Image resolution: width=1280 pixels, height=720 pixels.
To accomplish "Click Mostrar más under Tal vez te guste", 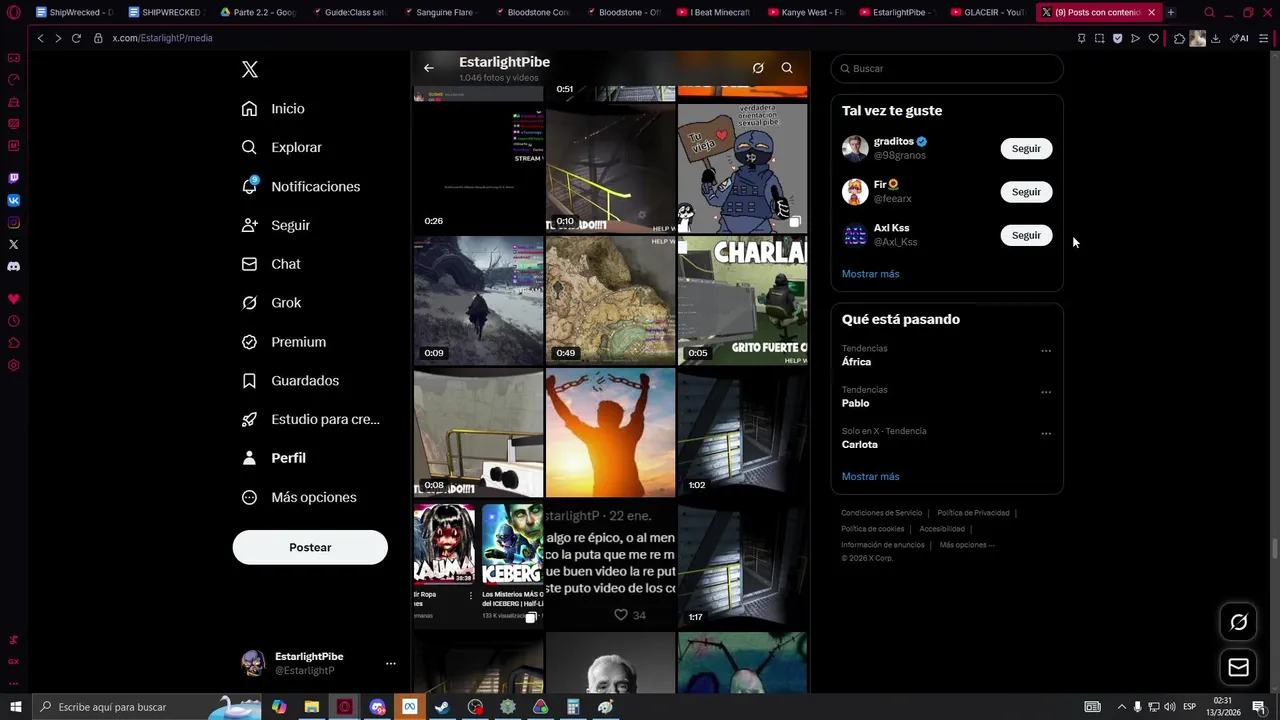I will pyautogui.click(x=870, y=274).
